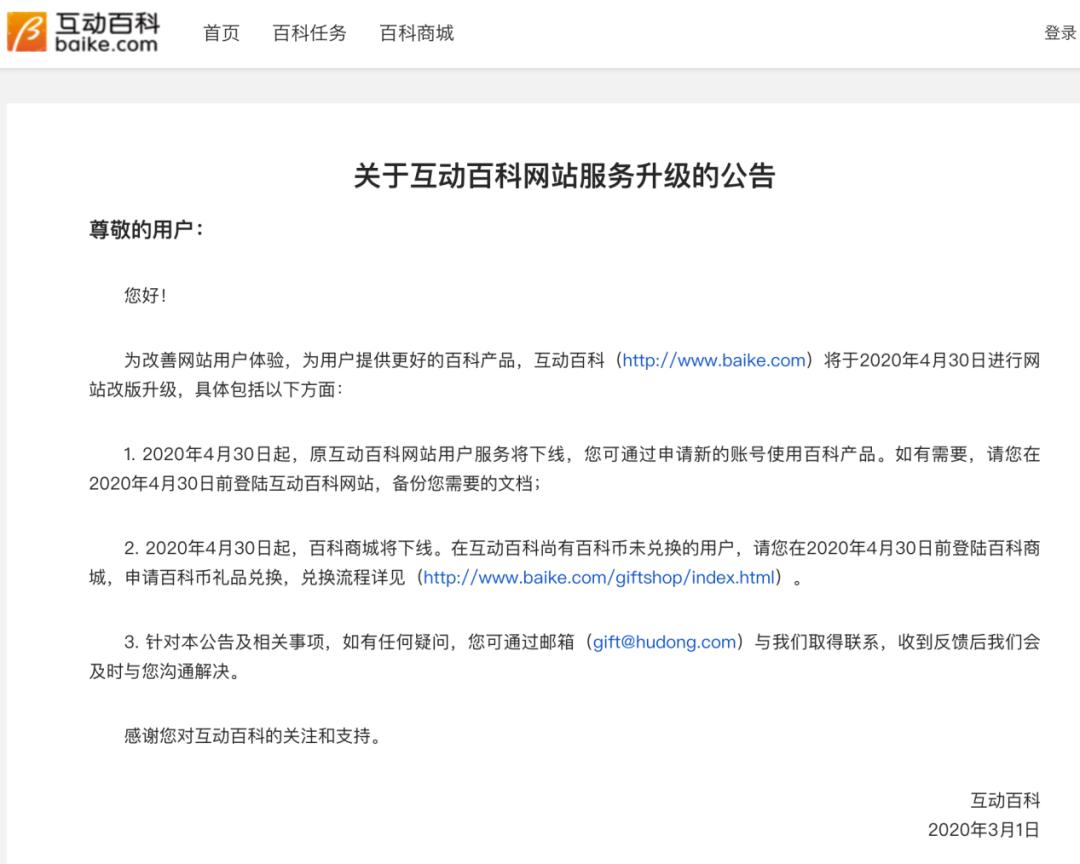The image size is (1080, 864).
Task: Go to 百科商城 from the navigation bar
Action: coord(416,33)
